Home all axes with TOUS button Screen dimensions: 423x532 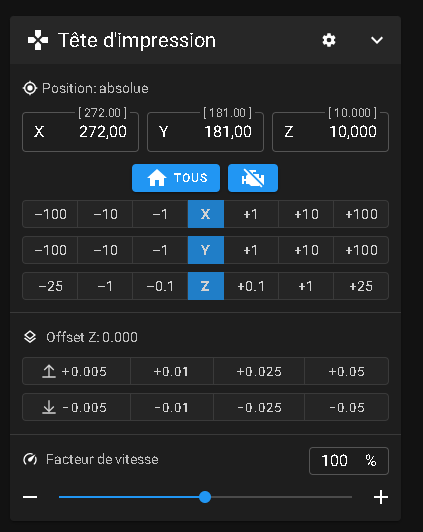(x=176, y=178)
